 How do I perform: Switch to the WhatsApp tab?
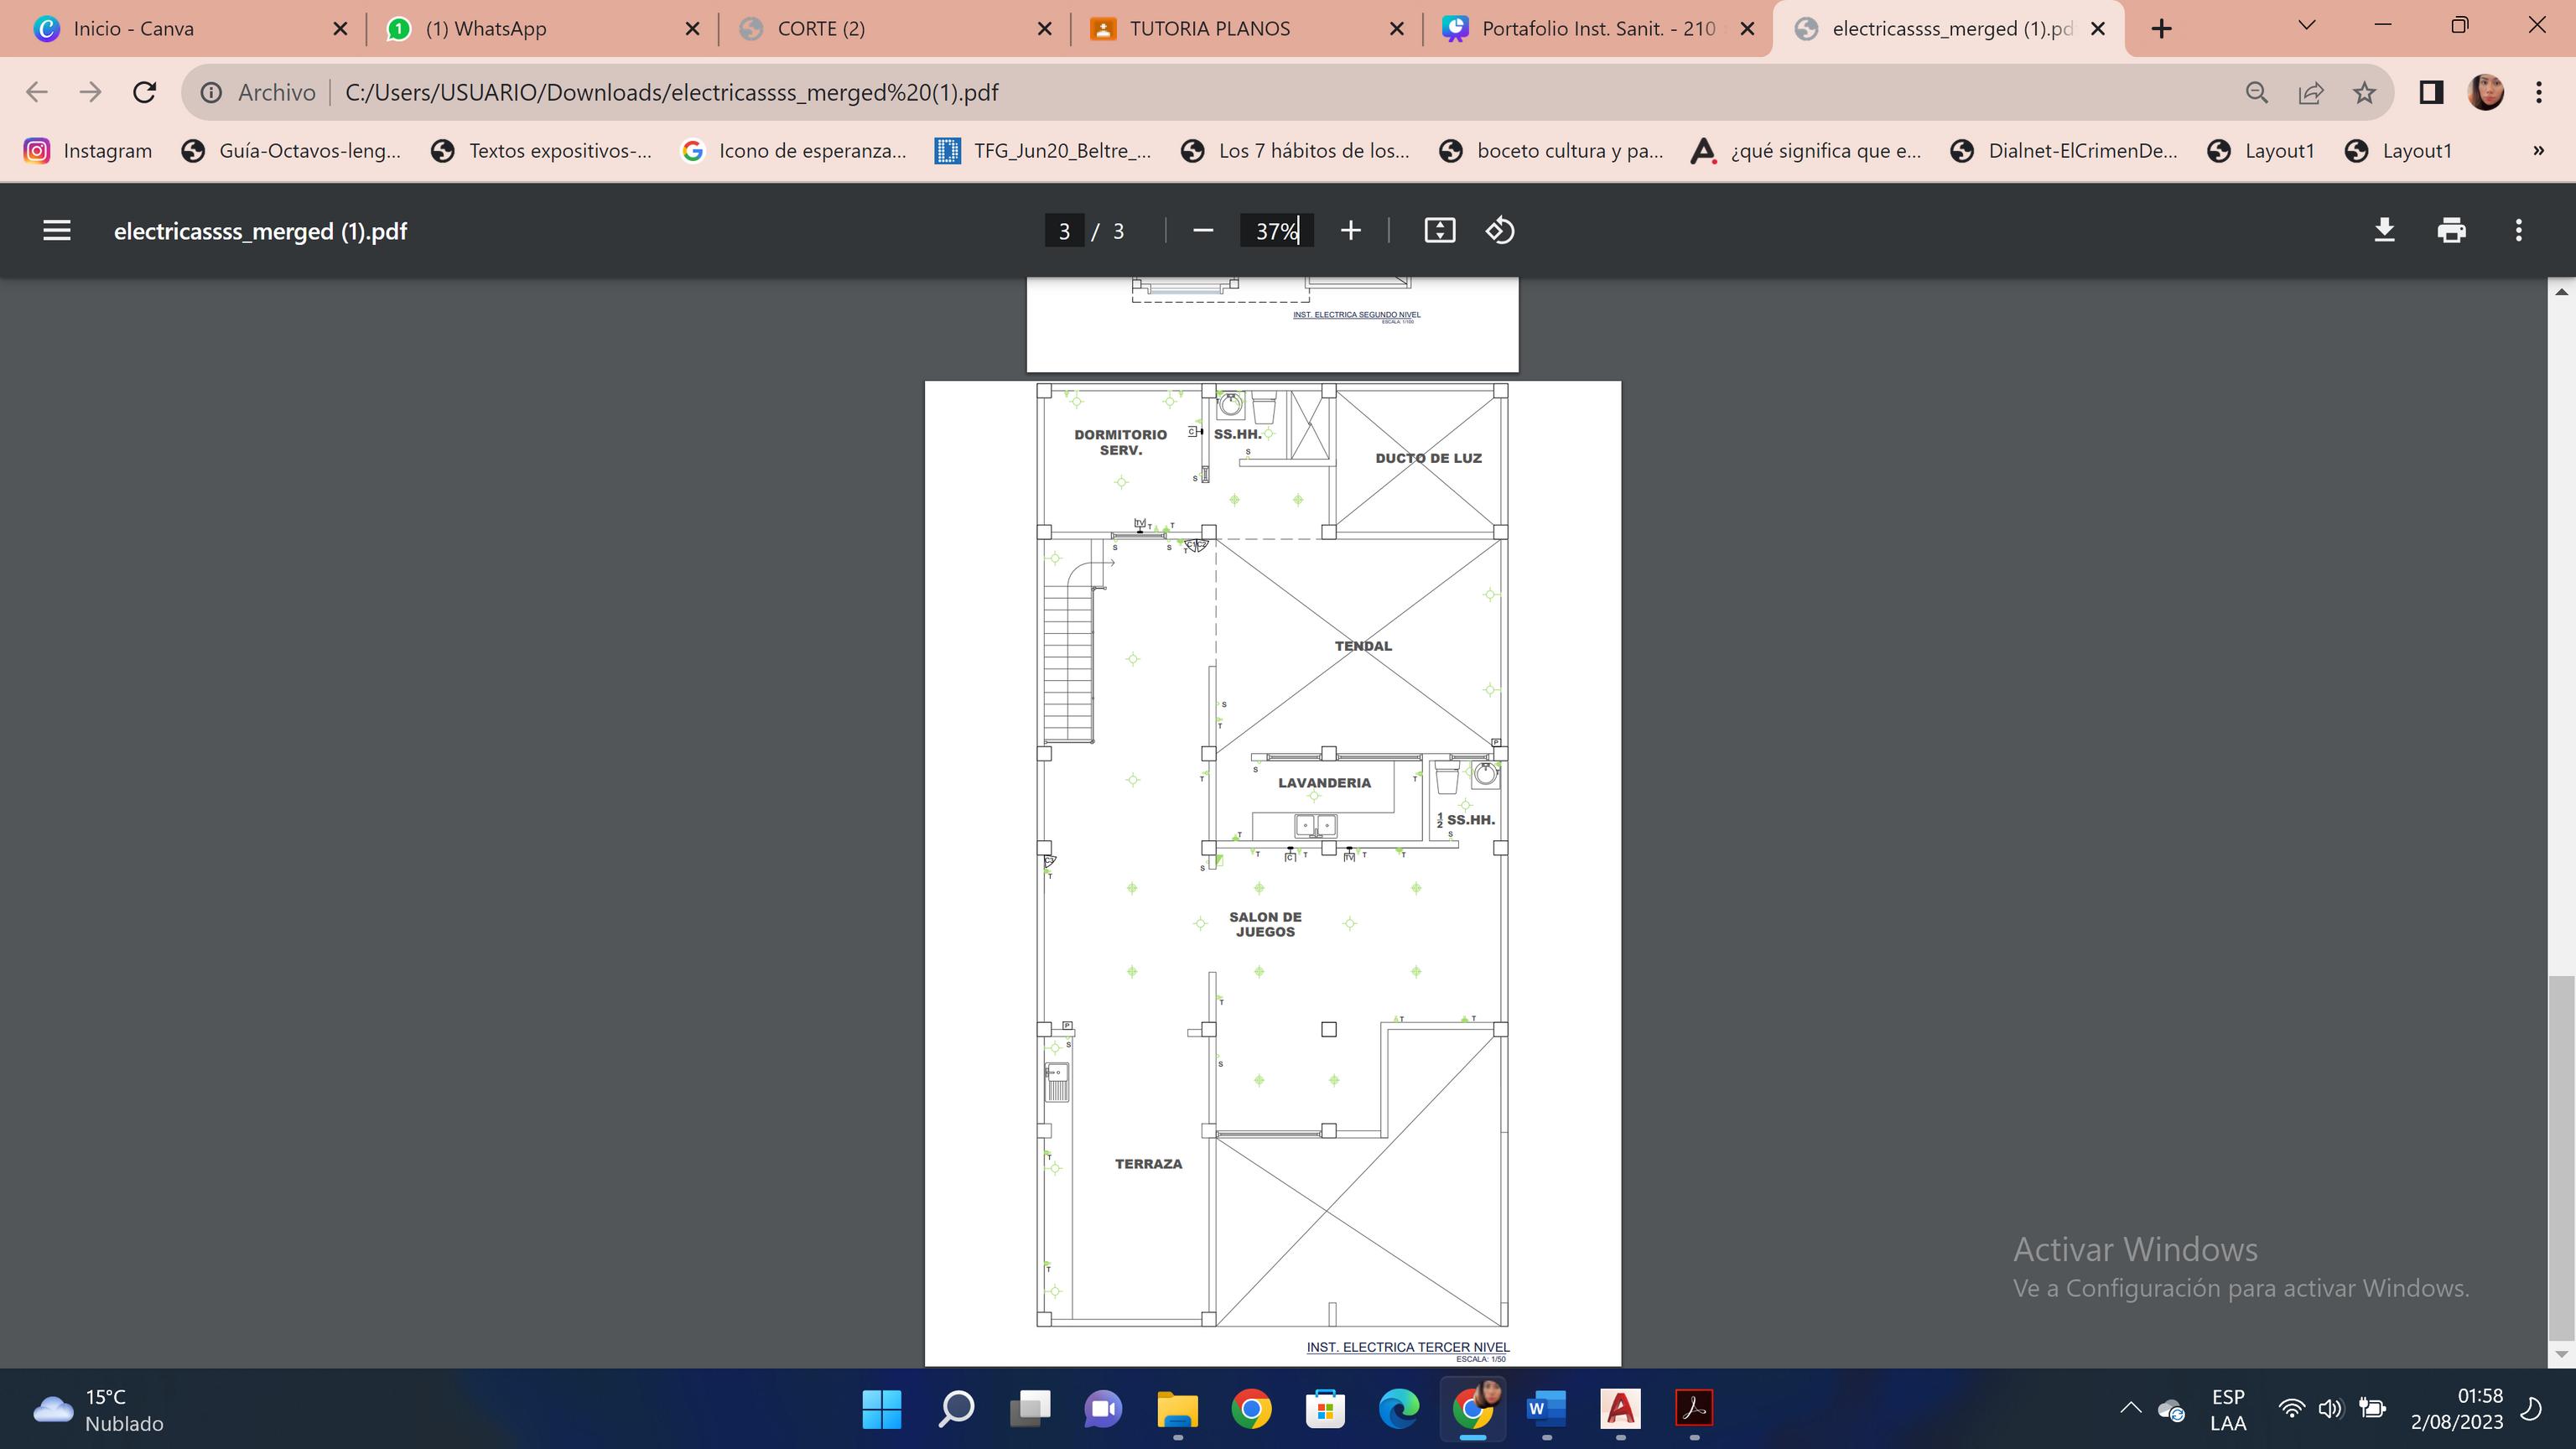[486, 29]
